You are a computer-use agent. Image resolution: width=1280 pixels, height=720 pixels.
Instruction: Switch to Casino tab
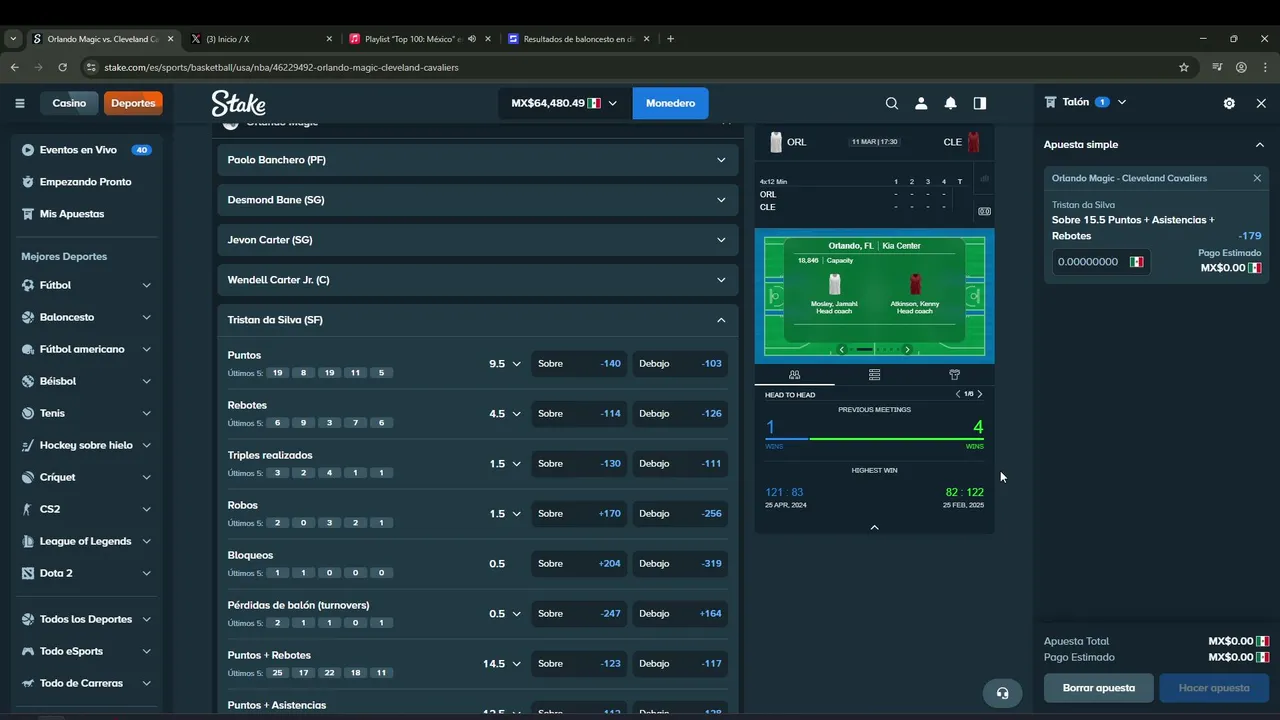(69, 103)
